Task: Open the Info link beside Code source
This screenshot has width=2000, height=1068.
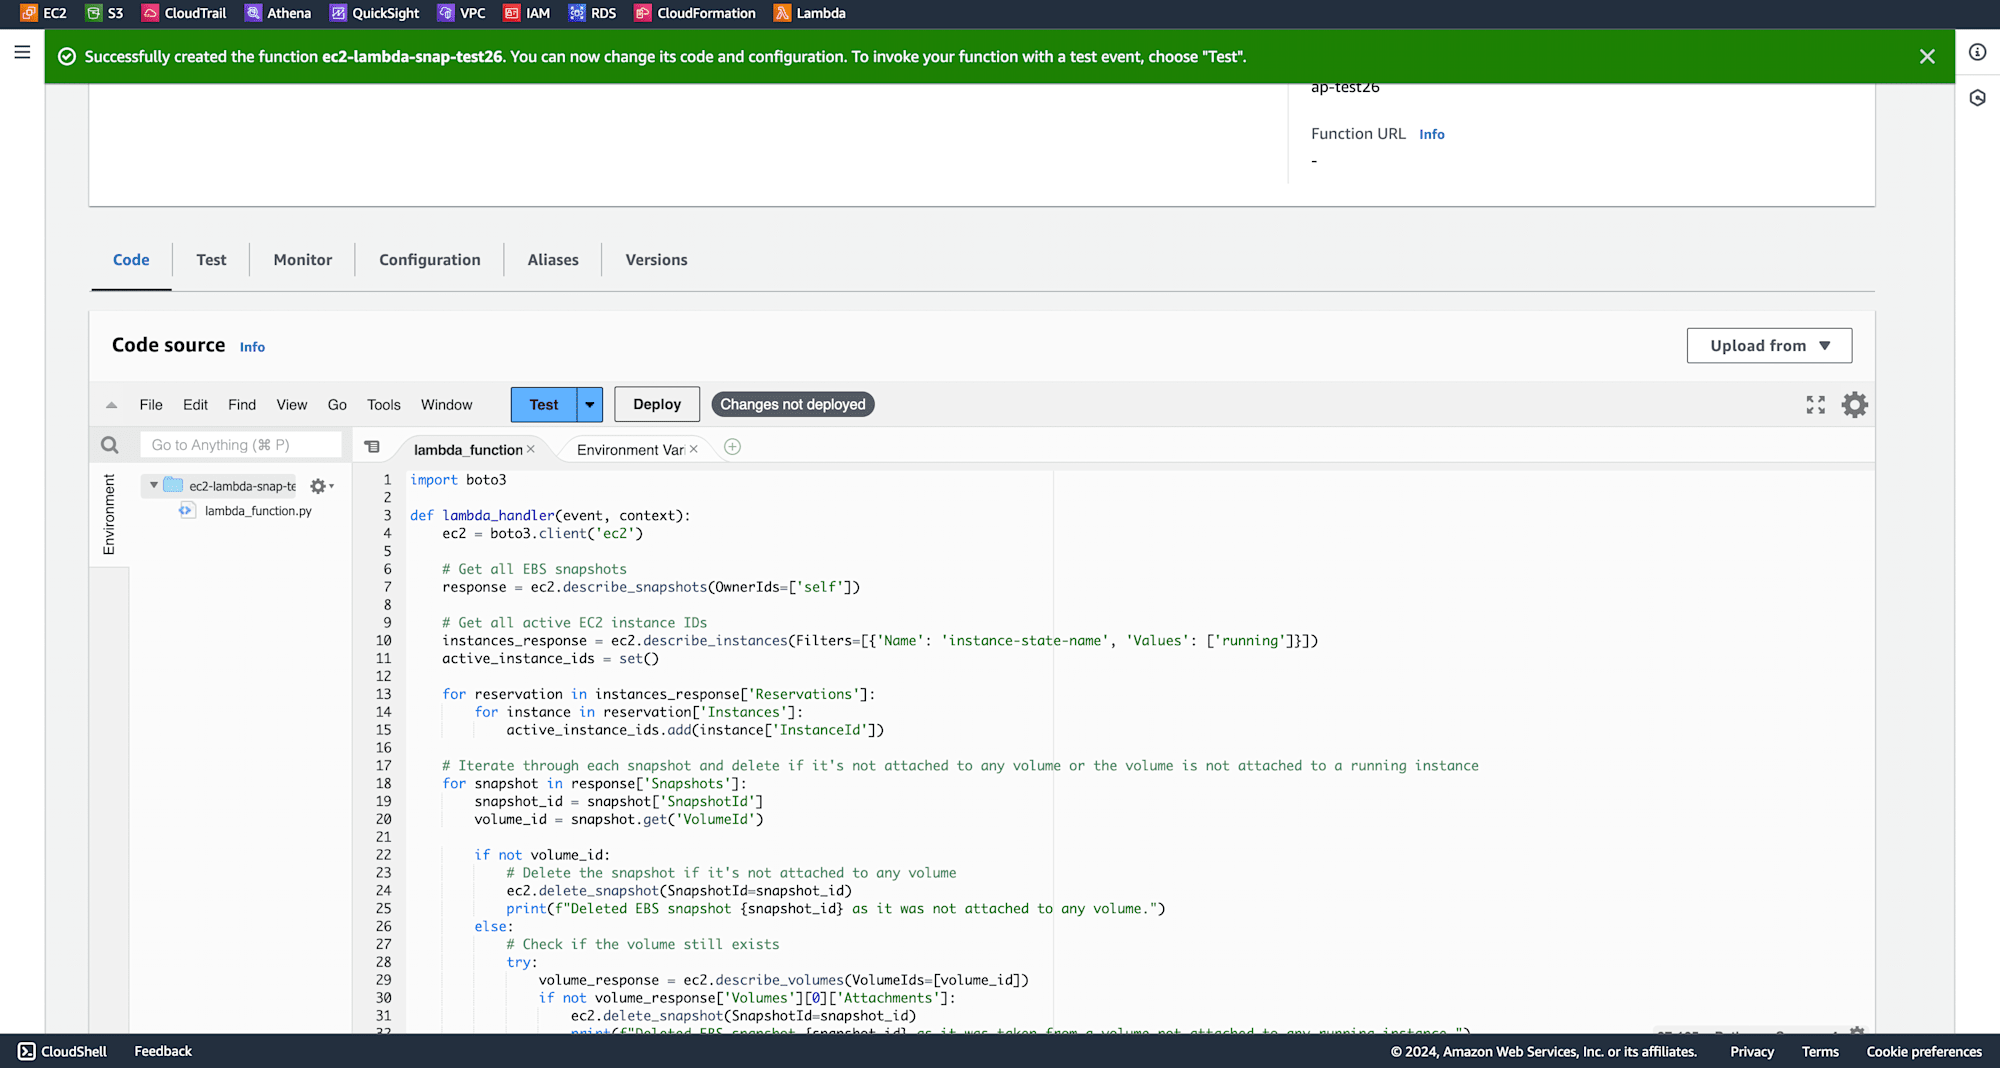Action: click(x=252, y=347)
